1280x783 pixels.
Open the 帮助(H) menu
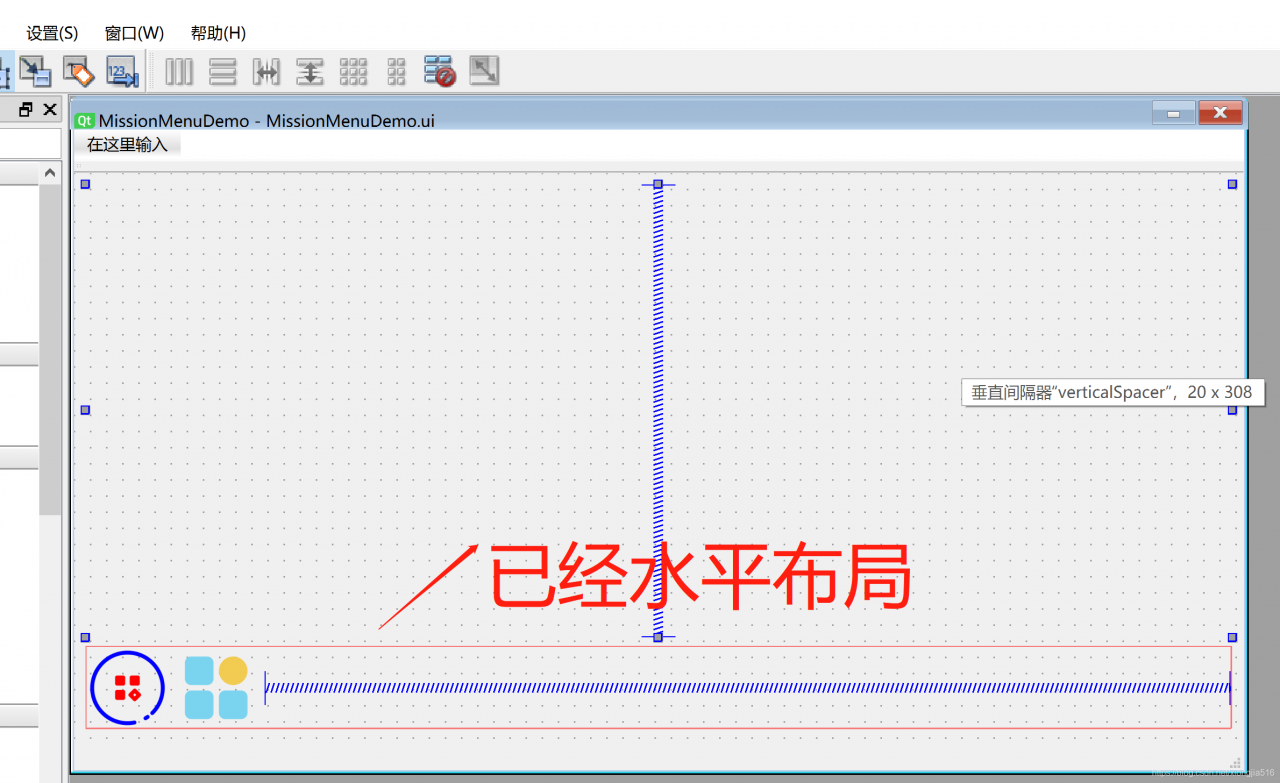click(218, 33)
